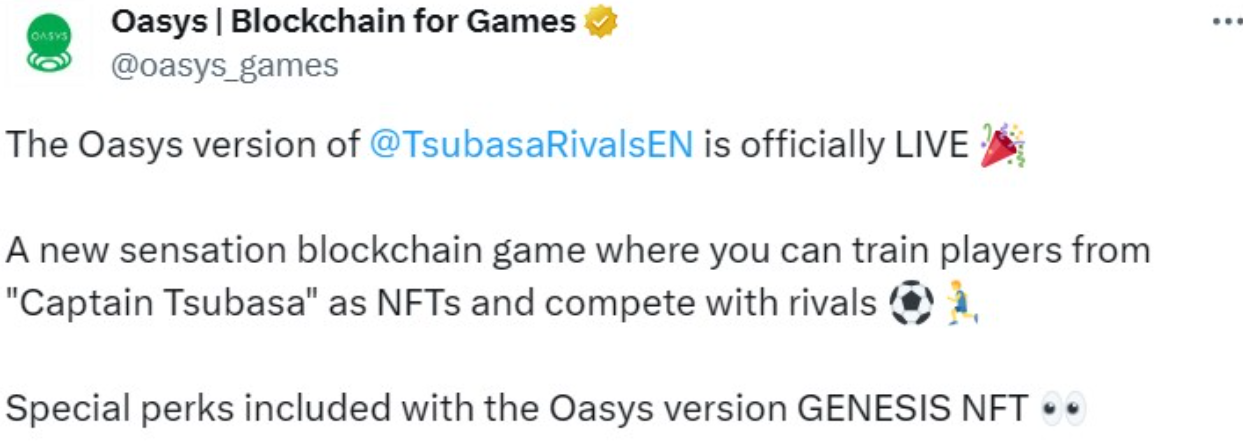Open the Oasys green profile avatar
1243x444 pixels.
pyautogui.click(x=48, y=47)
